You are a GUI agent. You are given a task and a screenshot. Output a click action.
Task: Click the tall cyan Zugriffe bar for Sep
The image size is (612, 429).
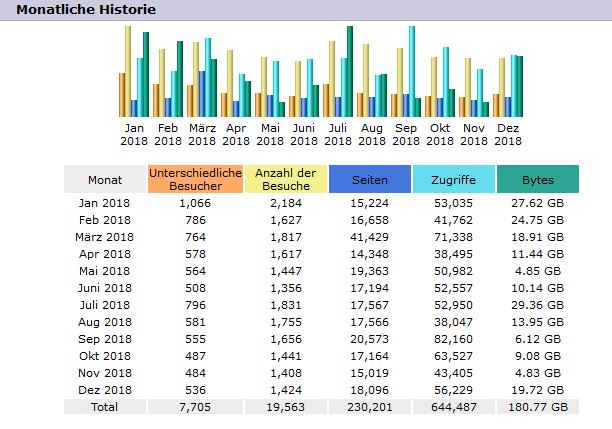click(x=411, y=72)
